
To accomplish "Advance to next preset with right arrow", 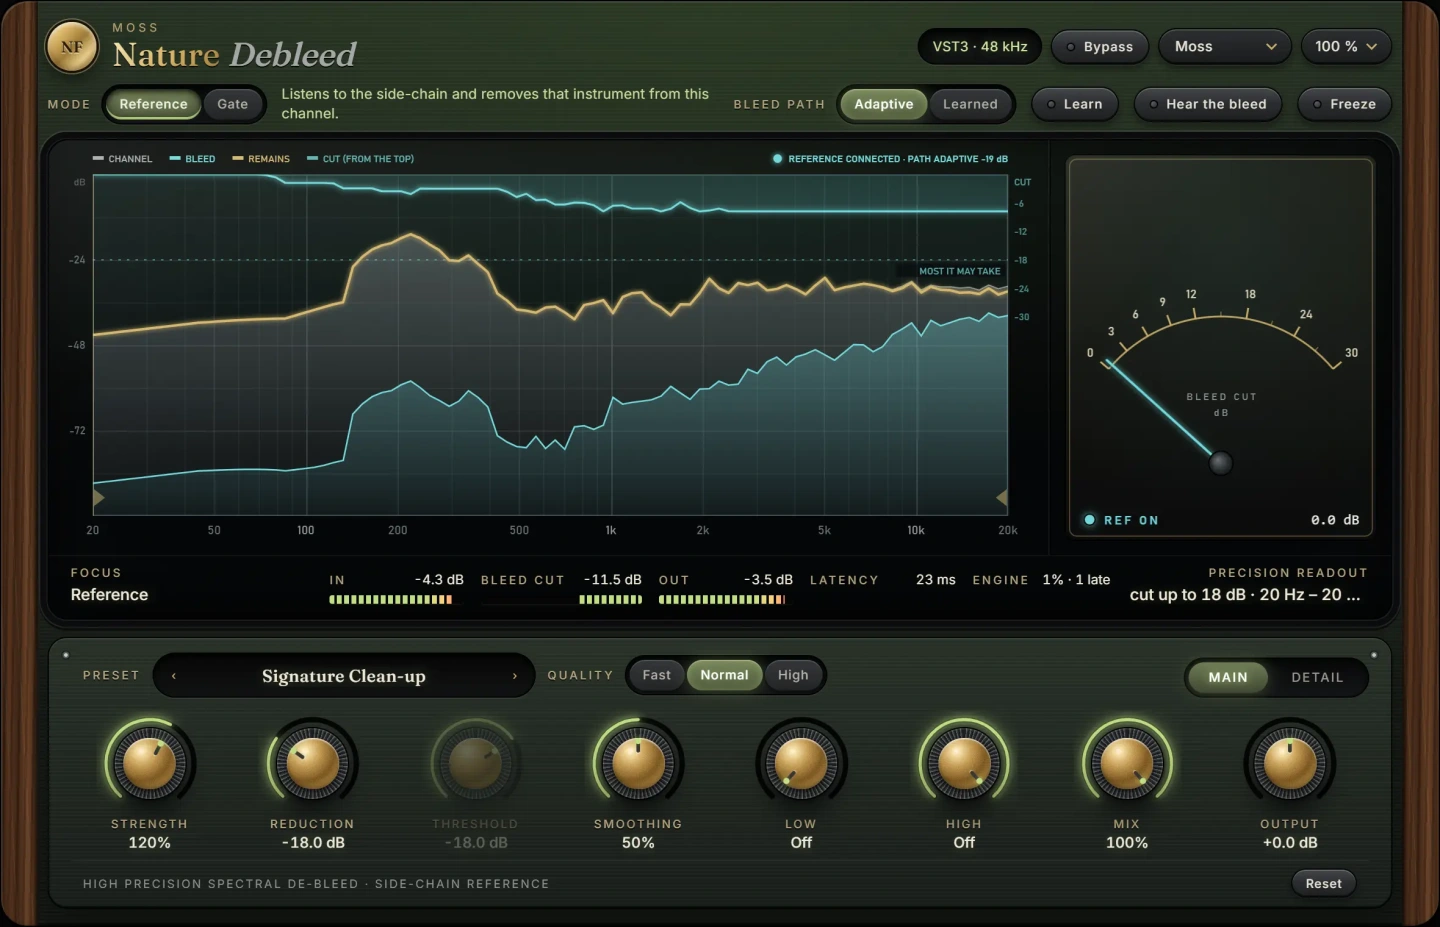I will click(x=515, y=676).
